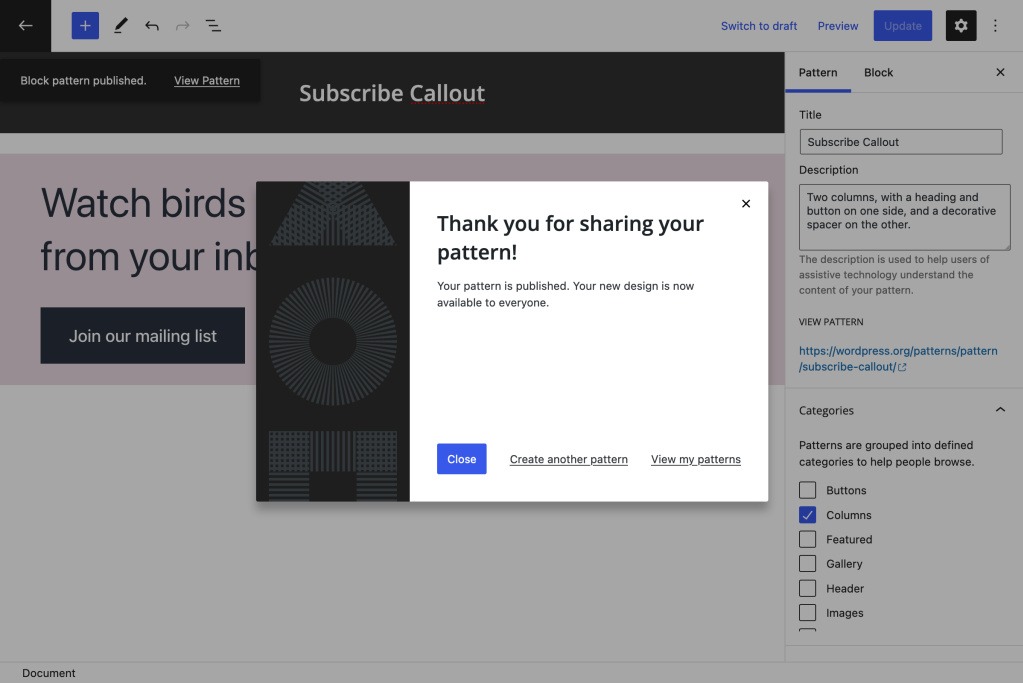This screenshot has height=683, width=1023.
Task: Collapse the Categories panel chevron
Action: click(x=1000, y=410)
